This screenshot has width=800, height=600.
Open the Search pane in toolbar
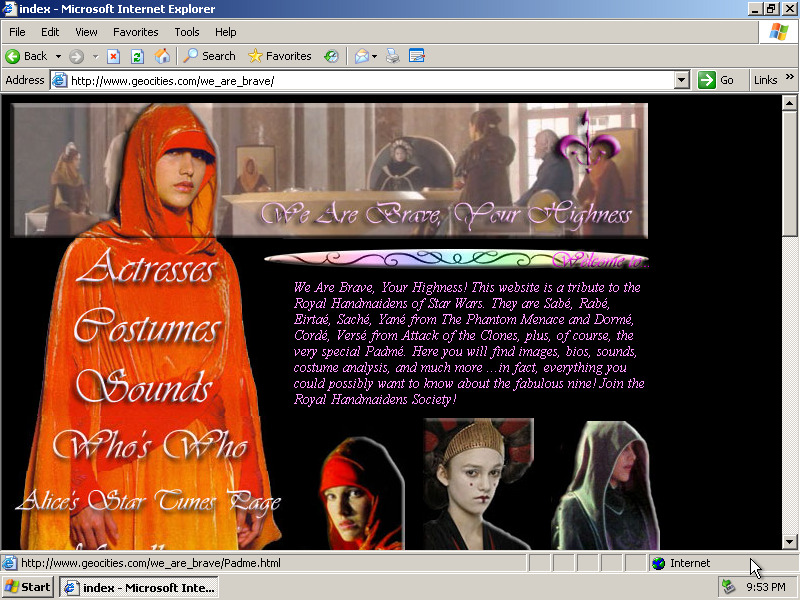209,56
